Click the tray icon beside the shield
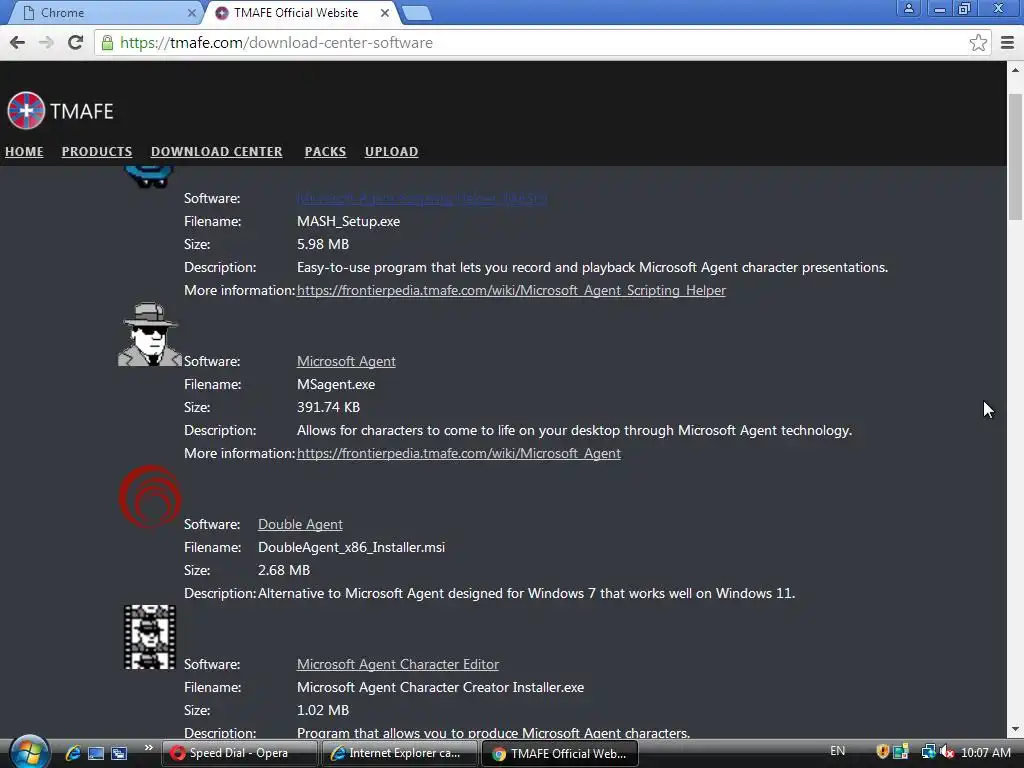 (901, 752)
